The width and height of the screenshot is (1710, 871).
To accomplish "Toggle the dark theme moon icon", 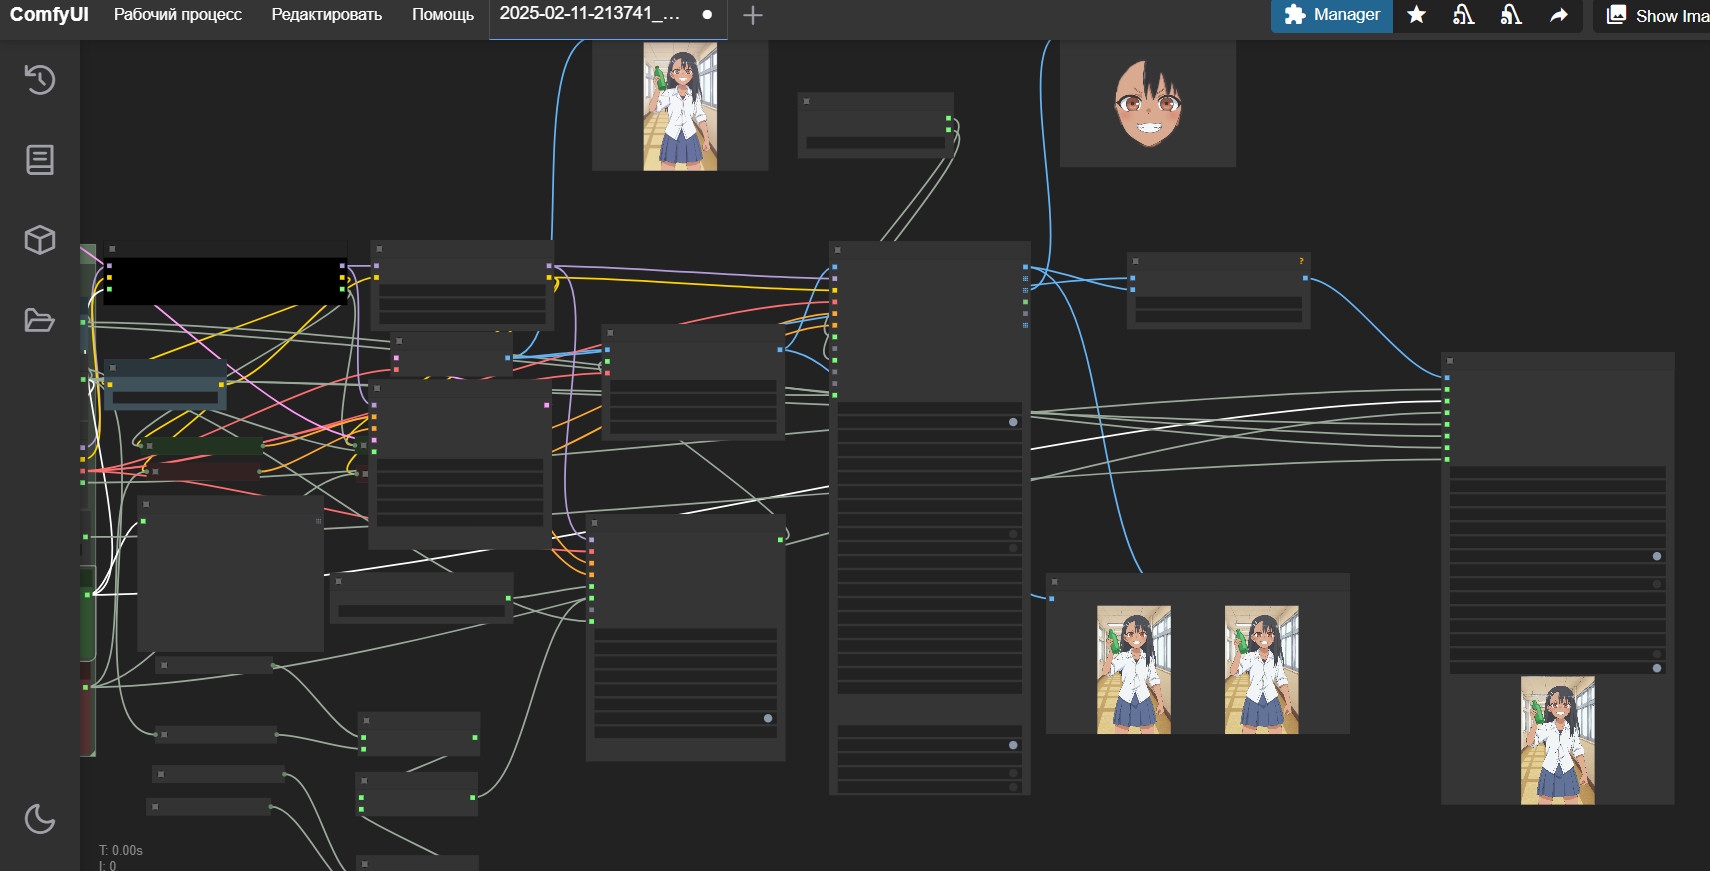I will (40, 819).
